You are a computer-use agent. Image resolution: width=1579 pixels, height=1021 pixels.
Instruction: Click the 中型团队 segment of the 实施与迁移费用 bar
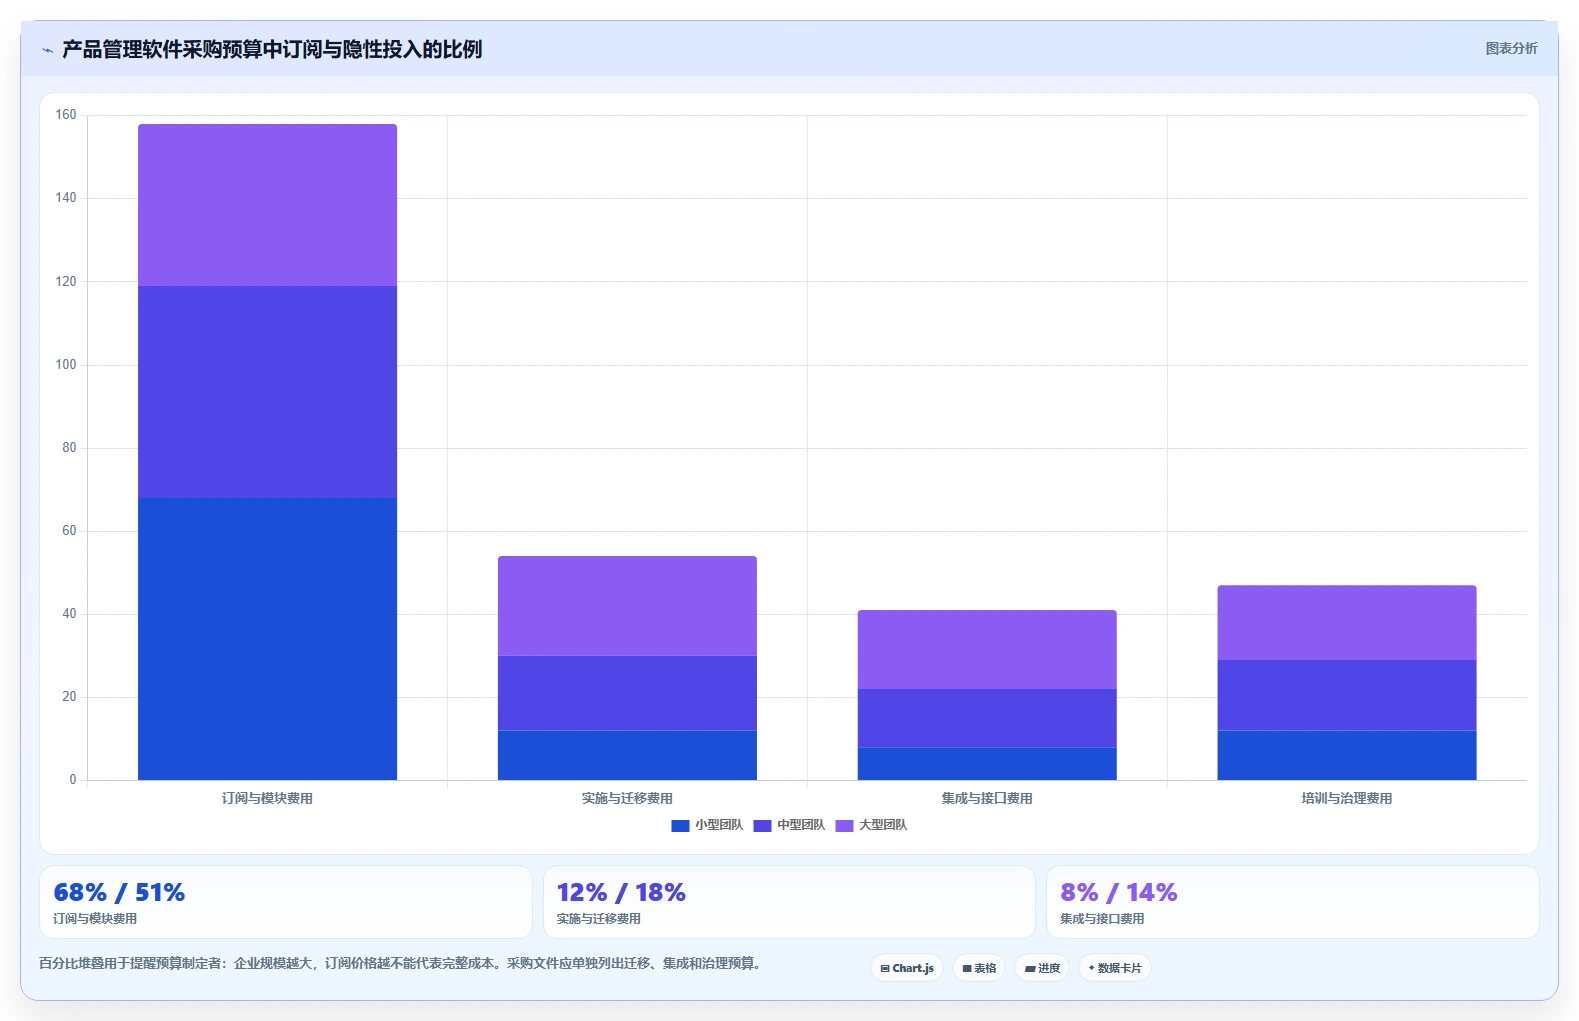(627, 693)
